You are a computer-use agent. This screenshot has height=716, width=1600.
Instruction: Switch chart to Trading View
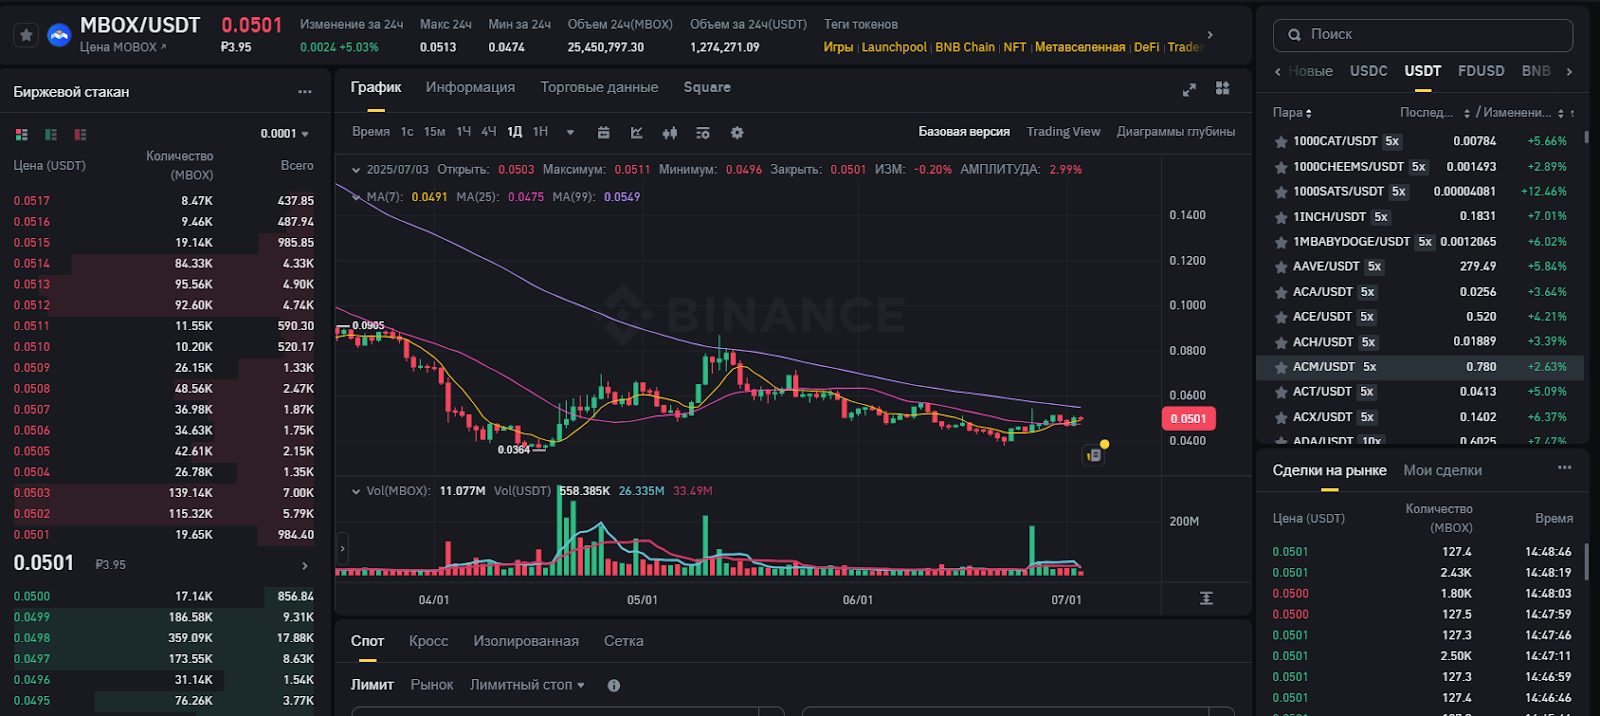[1063, 132]
